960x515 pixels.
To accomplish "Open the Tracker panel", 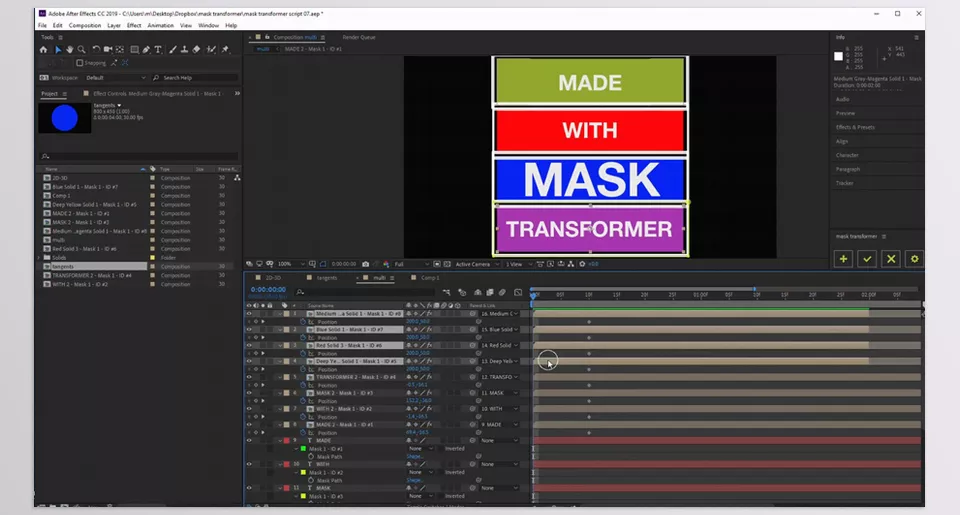I will [x=844, y=183].
